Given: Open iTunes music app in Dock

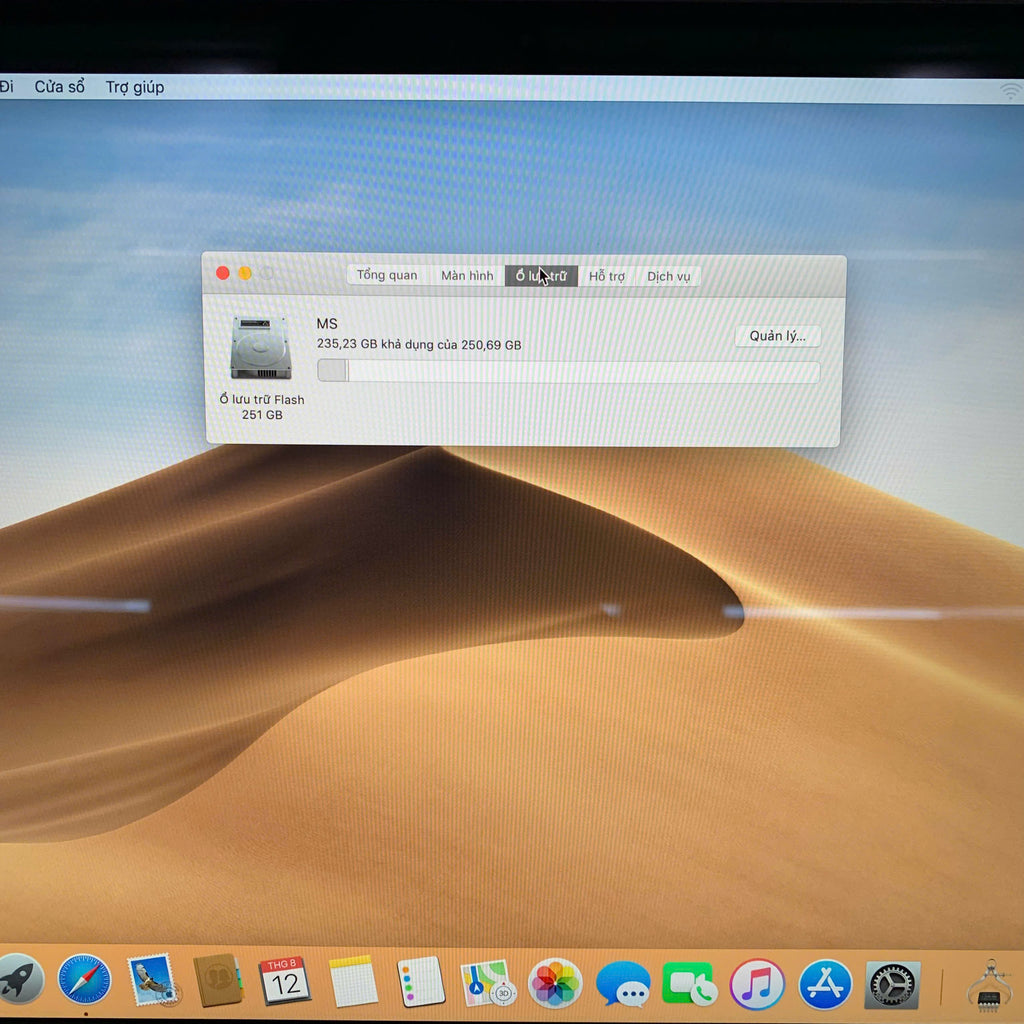Looking at the screenshot, I should coord(757,984).
